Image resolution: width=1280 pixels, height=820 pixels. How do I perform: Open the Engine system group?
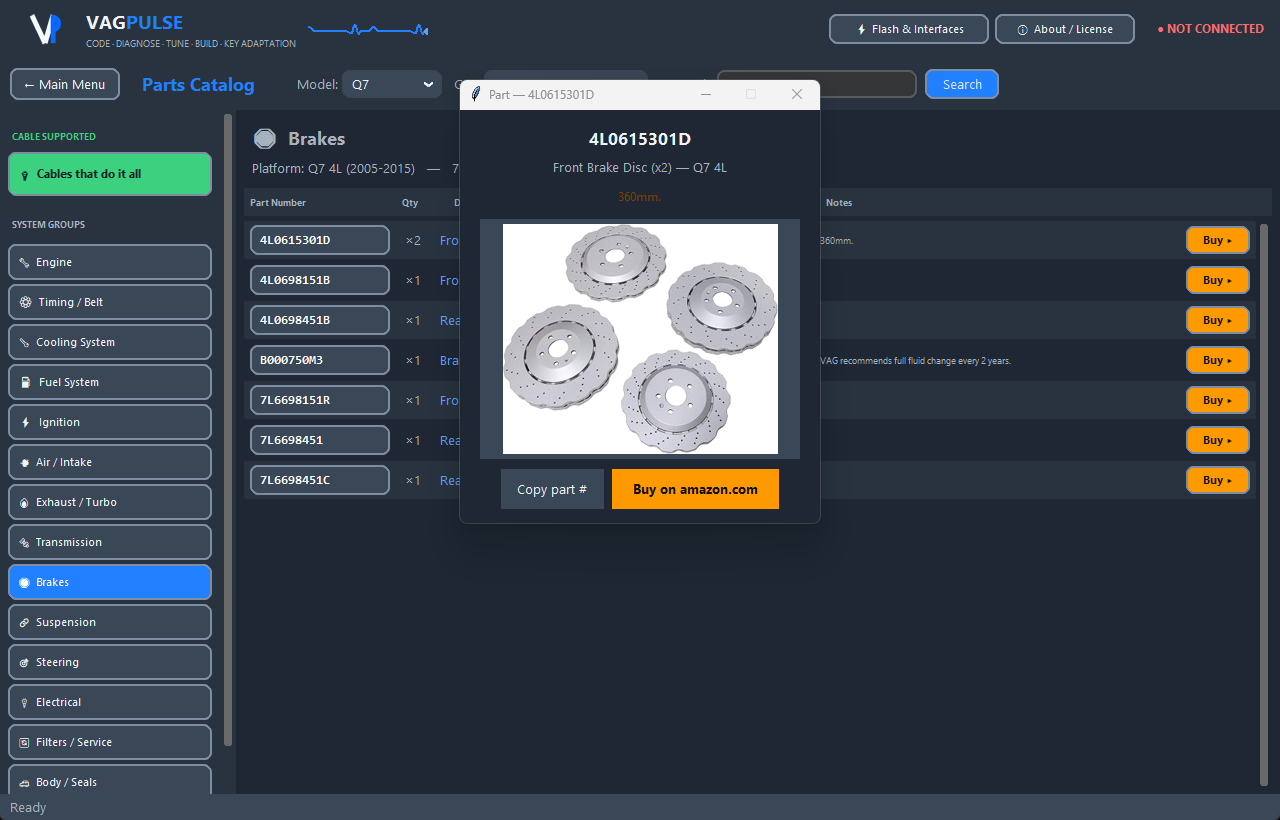110,262
